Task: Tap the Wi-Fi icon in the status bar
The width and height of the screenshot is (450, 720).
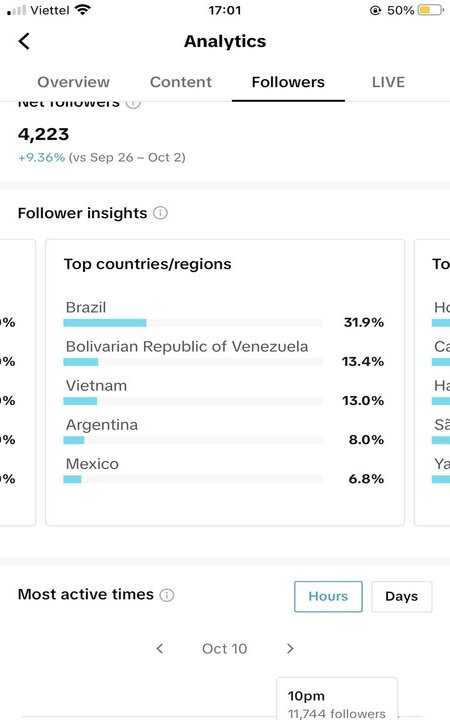Action: click(83, 10)
